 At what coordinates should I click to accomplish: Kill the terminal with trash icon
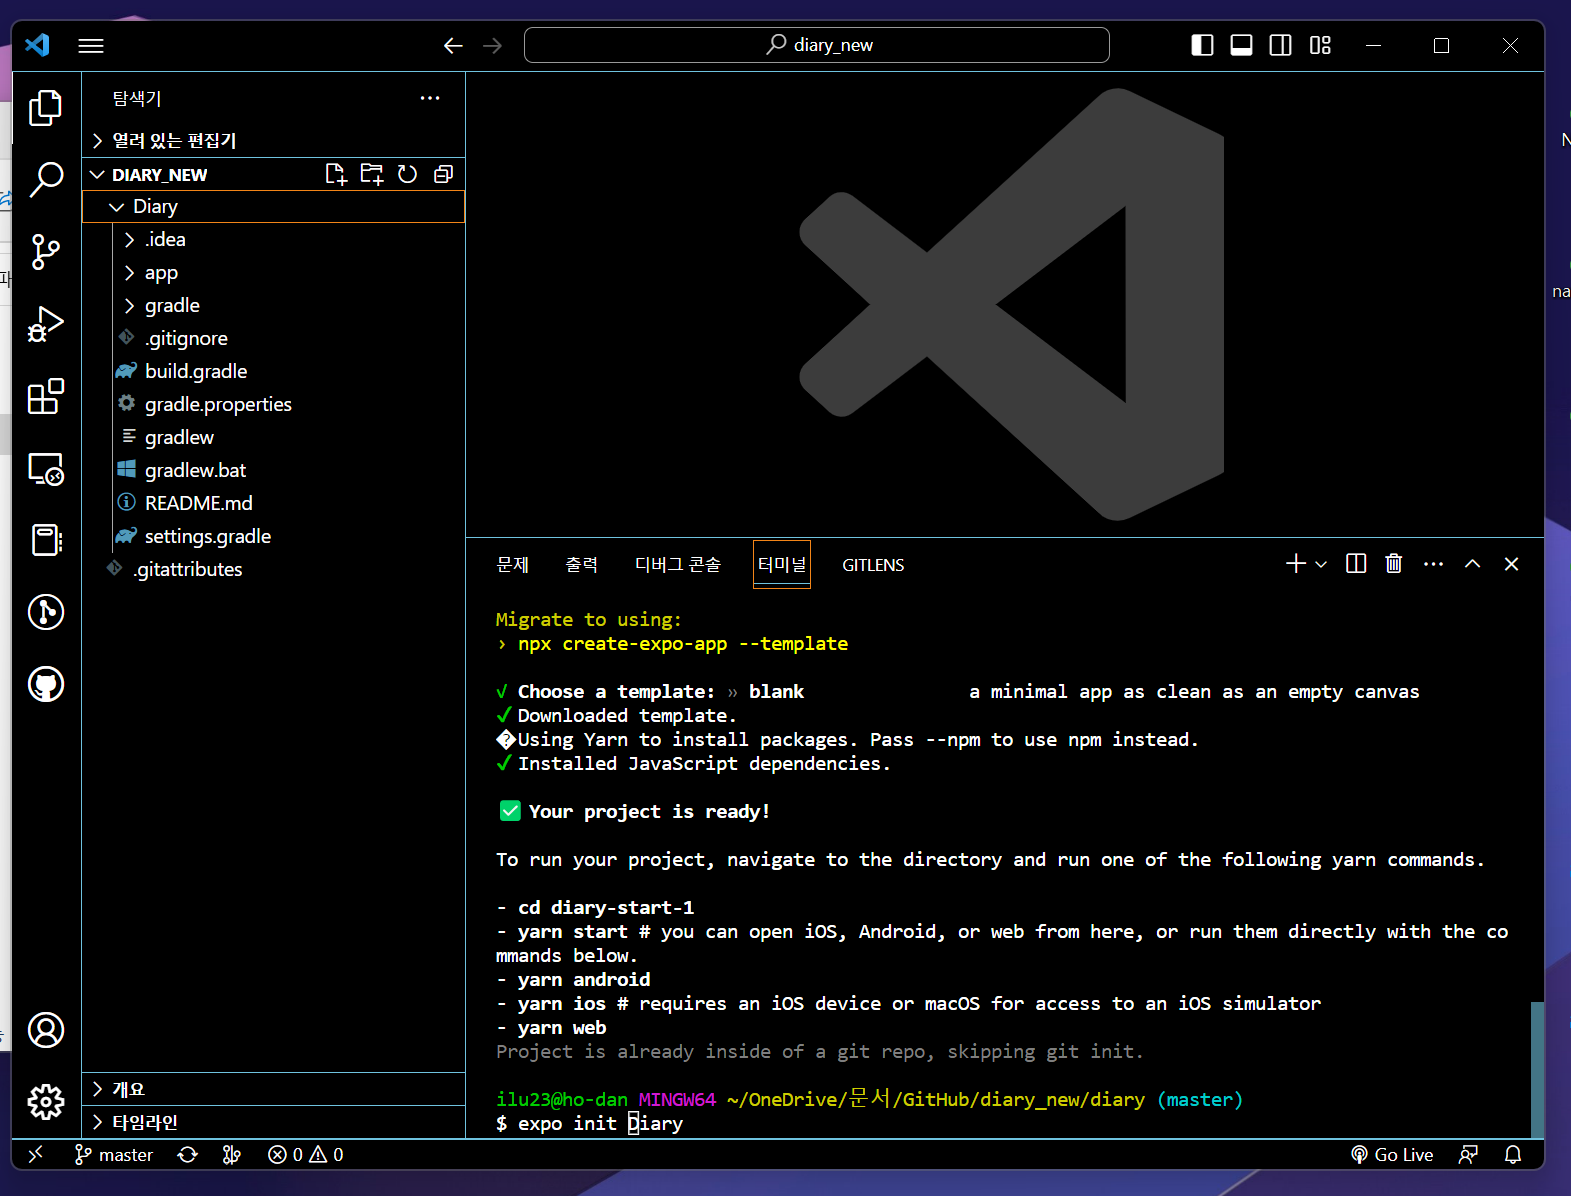pyautogui.click(x=1394, y=564)
